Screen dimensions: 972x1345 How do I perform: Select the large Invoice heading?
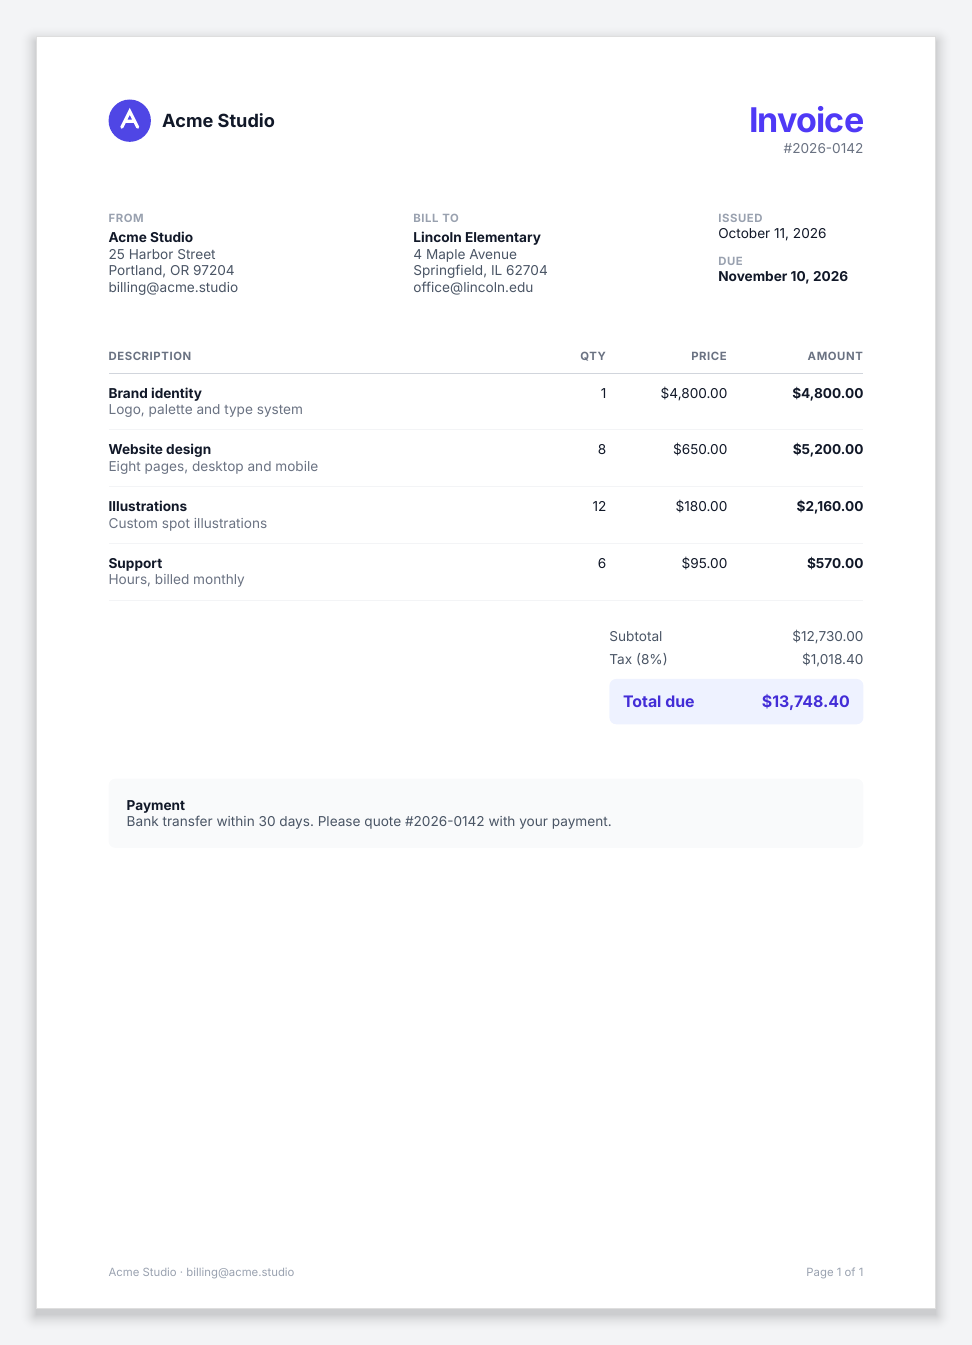(806, 120)
